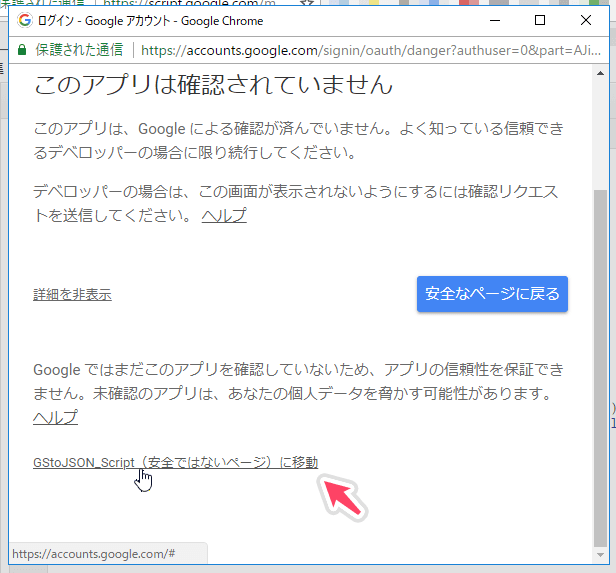The height and width of the screenshot is (573, 616).
Task: Click the 保護された通信 label
Action: [79, 50]
